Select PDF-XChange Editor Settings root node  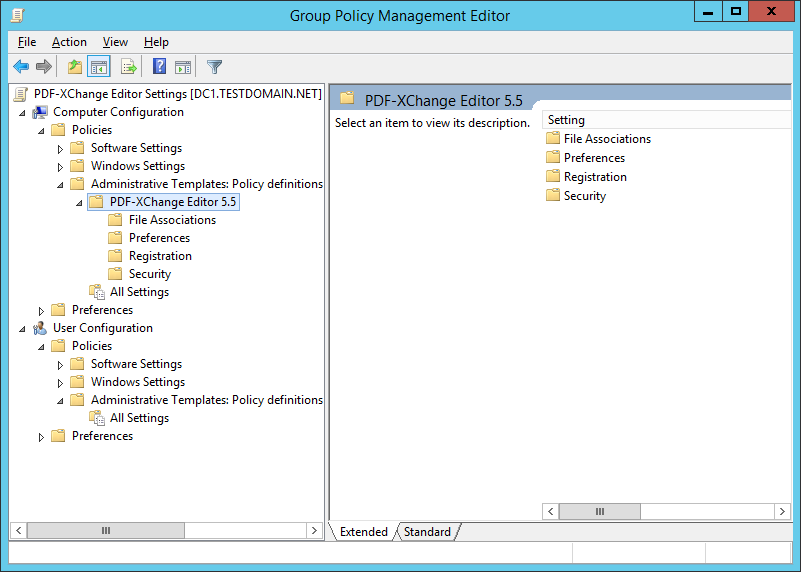(x=178, y=94)
